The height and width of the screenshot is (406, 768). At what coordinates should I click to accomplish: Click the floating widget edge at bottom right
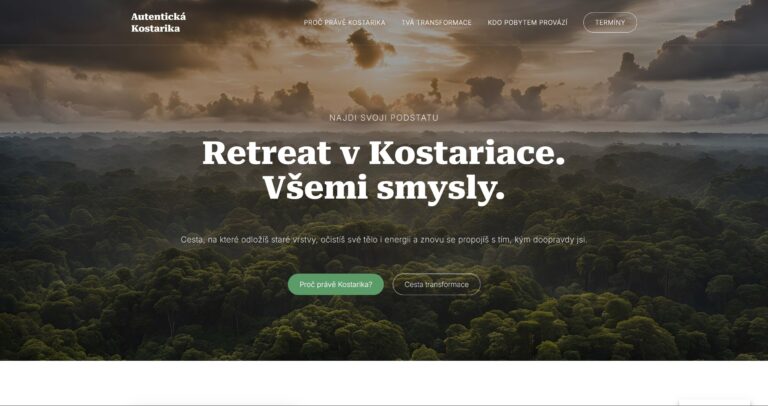[714, 403]
